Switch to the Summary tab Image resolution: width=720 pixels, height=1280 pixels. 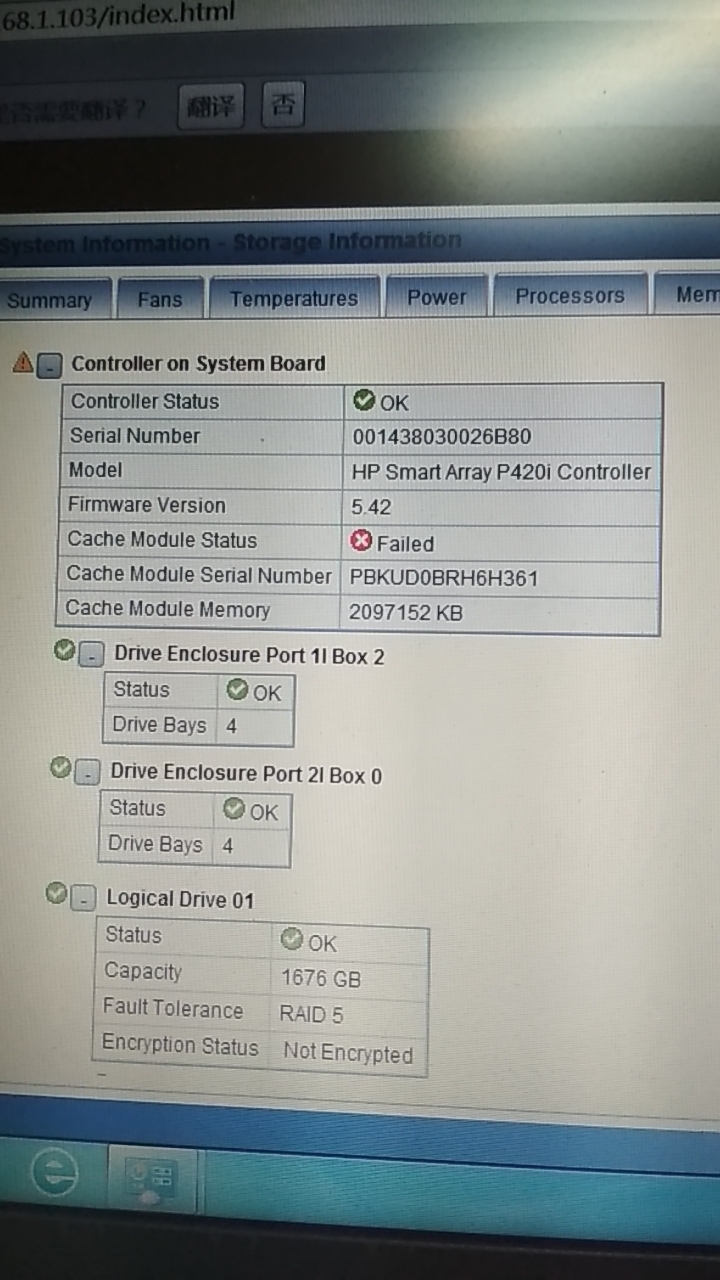50,300
